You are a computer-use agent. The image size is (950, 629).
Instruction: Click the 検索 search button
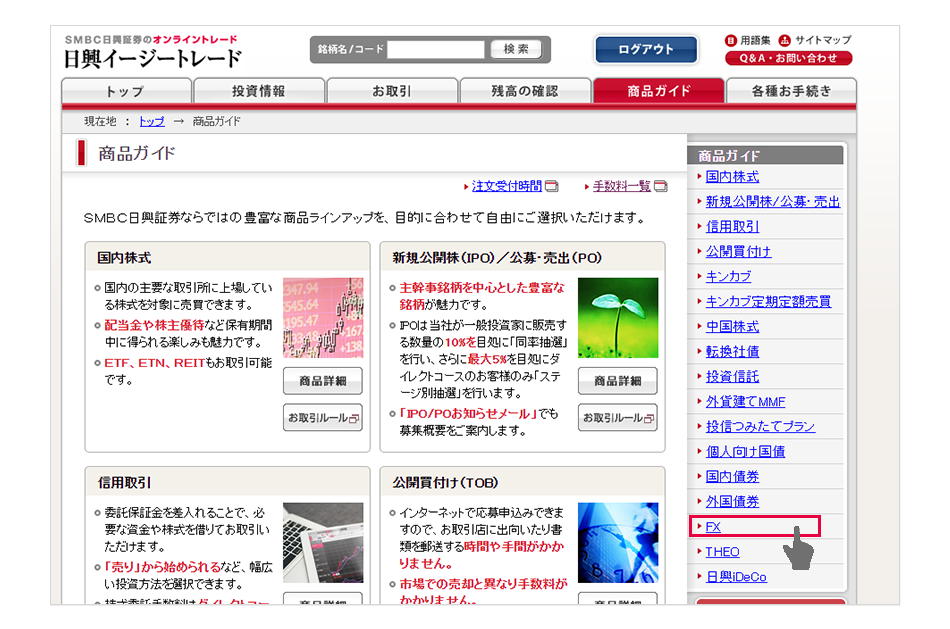(x=516, y=49)
